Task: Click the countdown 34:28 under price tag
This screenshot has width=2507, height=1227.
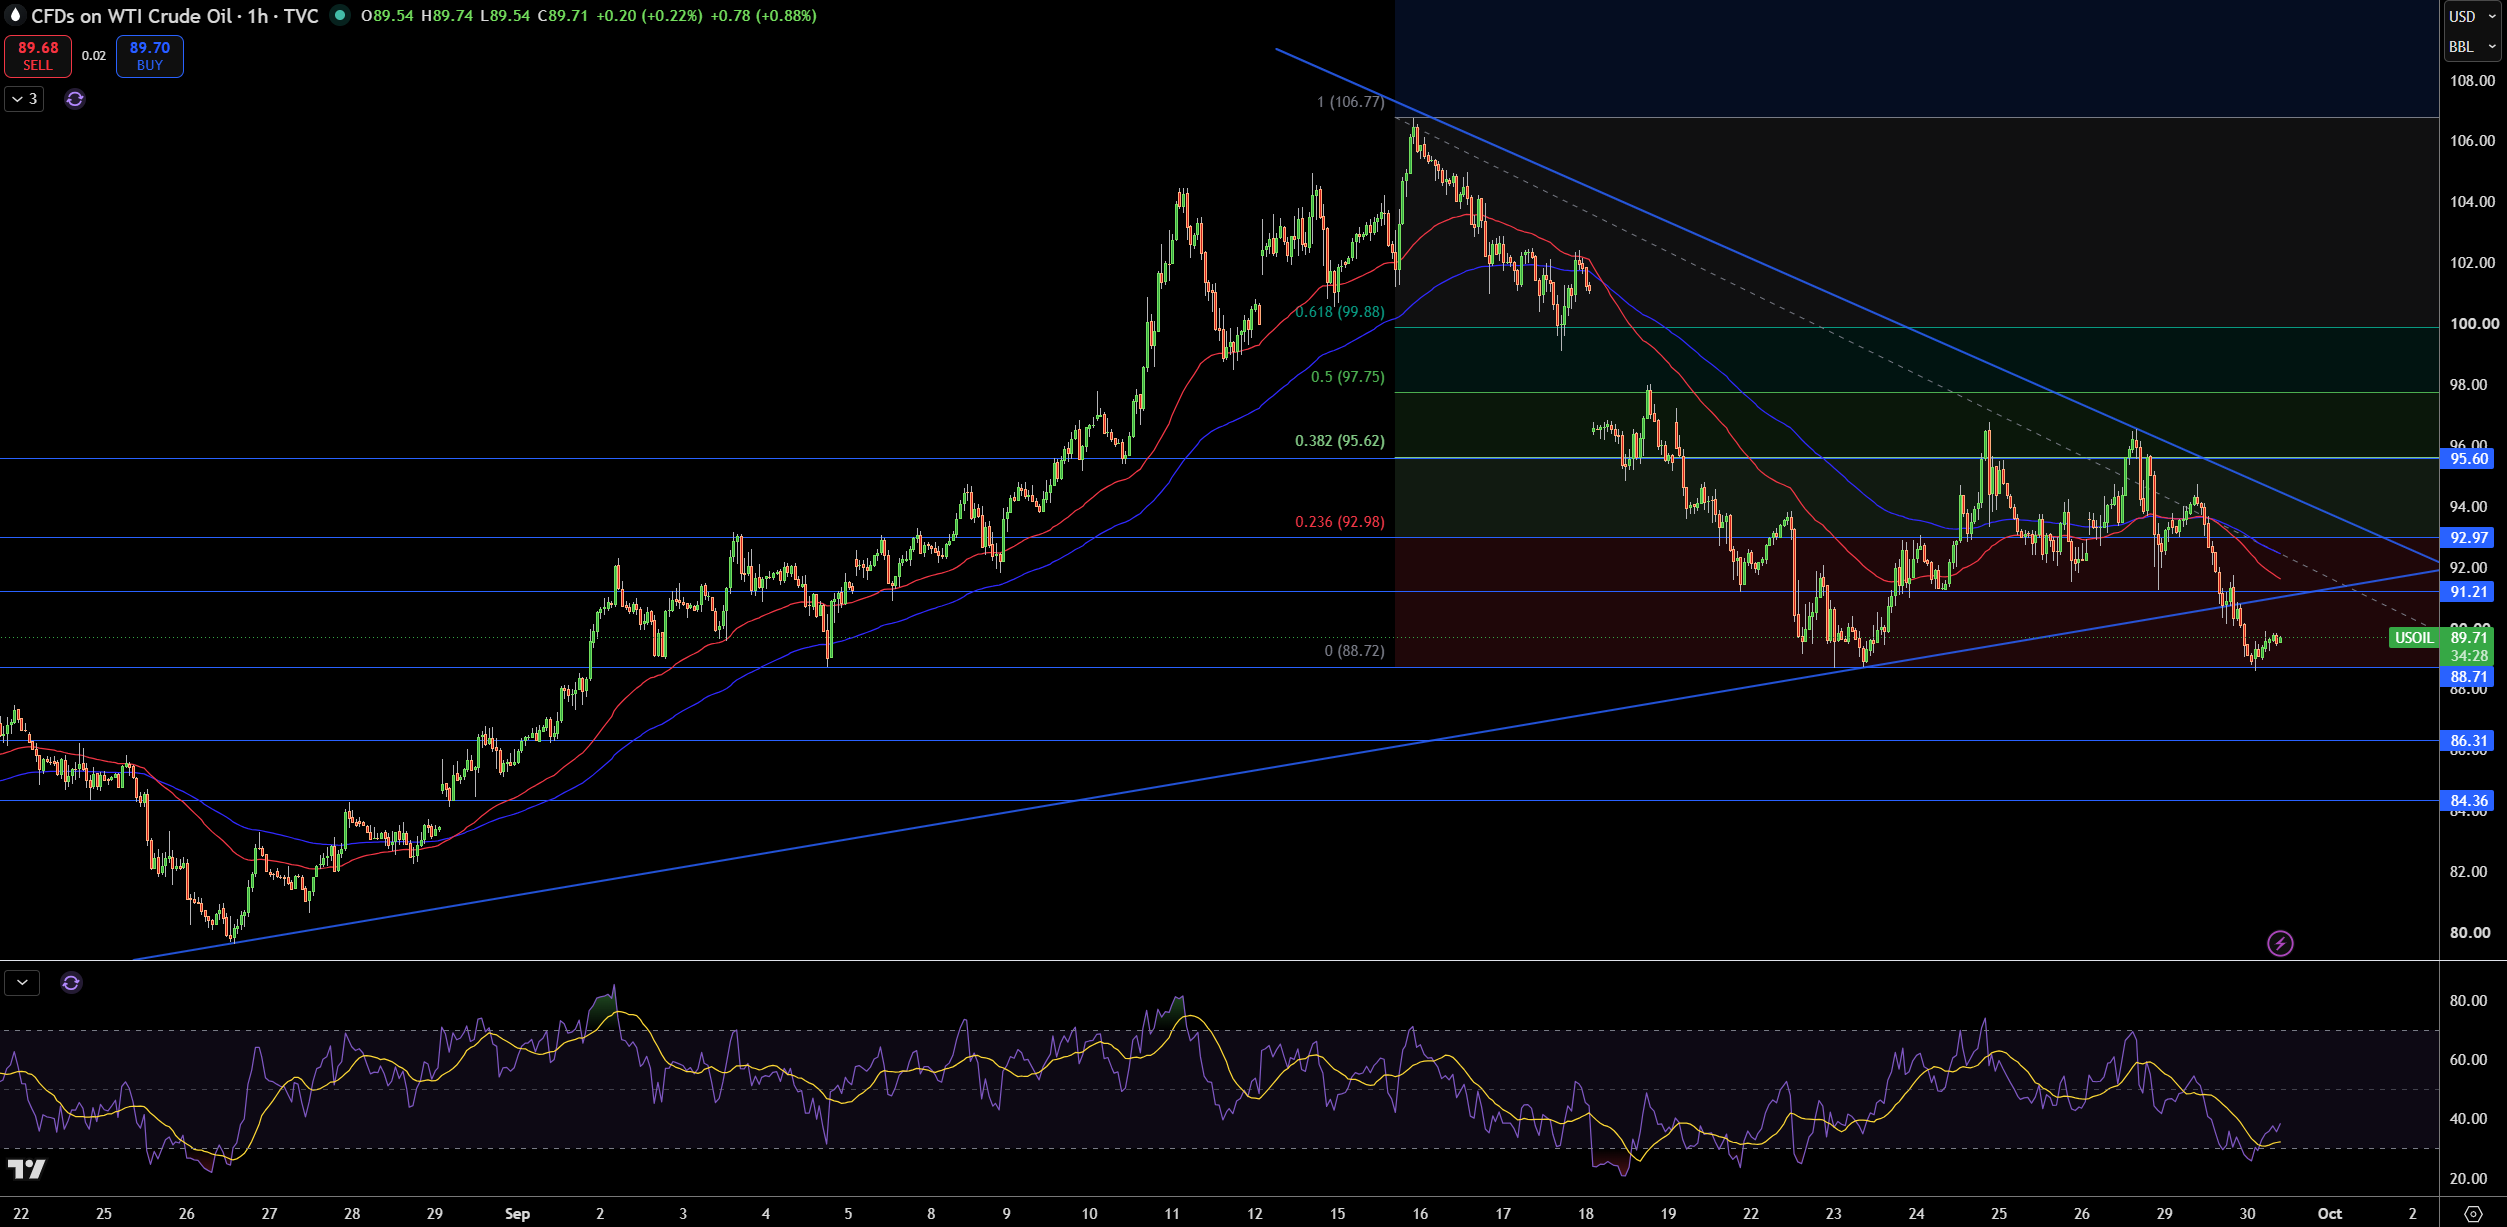Action: [x=2469, y=656]
